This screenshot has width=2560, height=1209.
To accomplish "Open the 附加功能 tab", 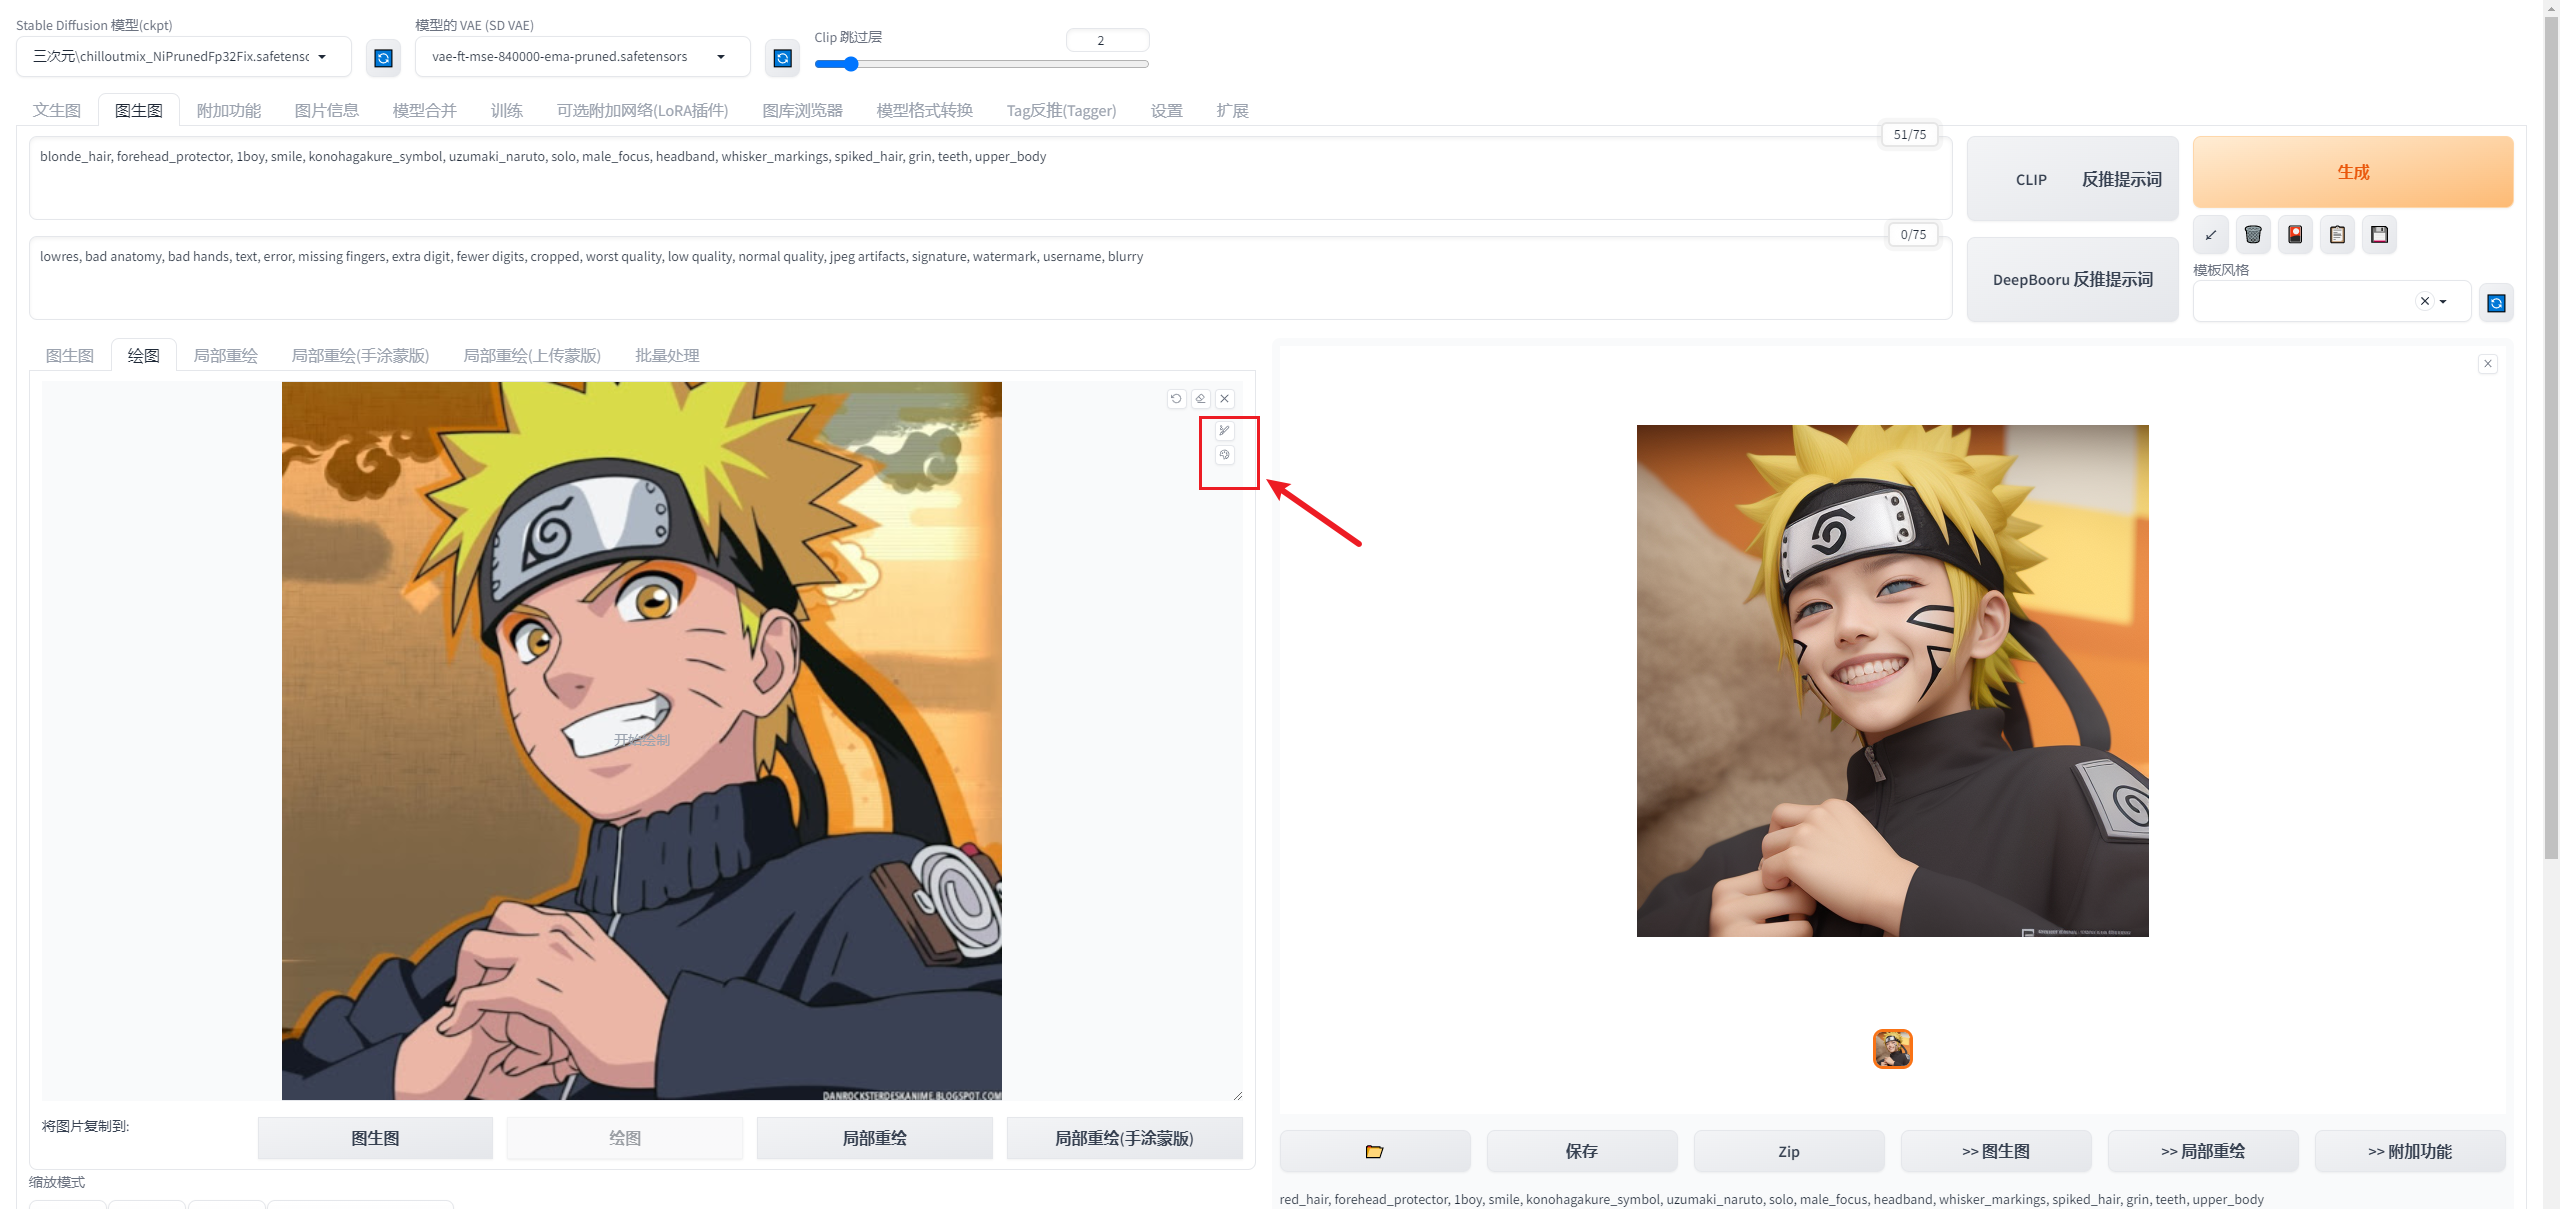I will pos(229,110).
